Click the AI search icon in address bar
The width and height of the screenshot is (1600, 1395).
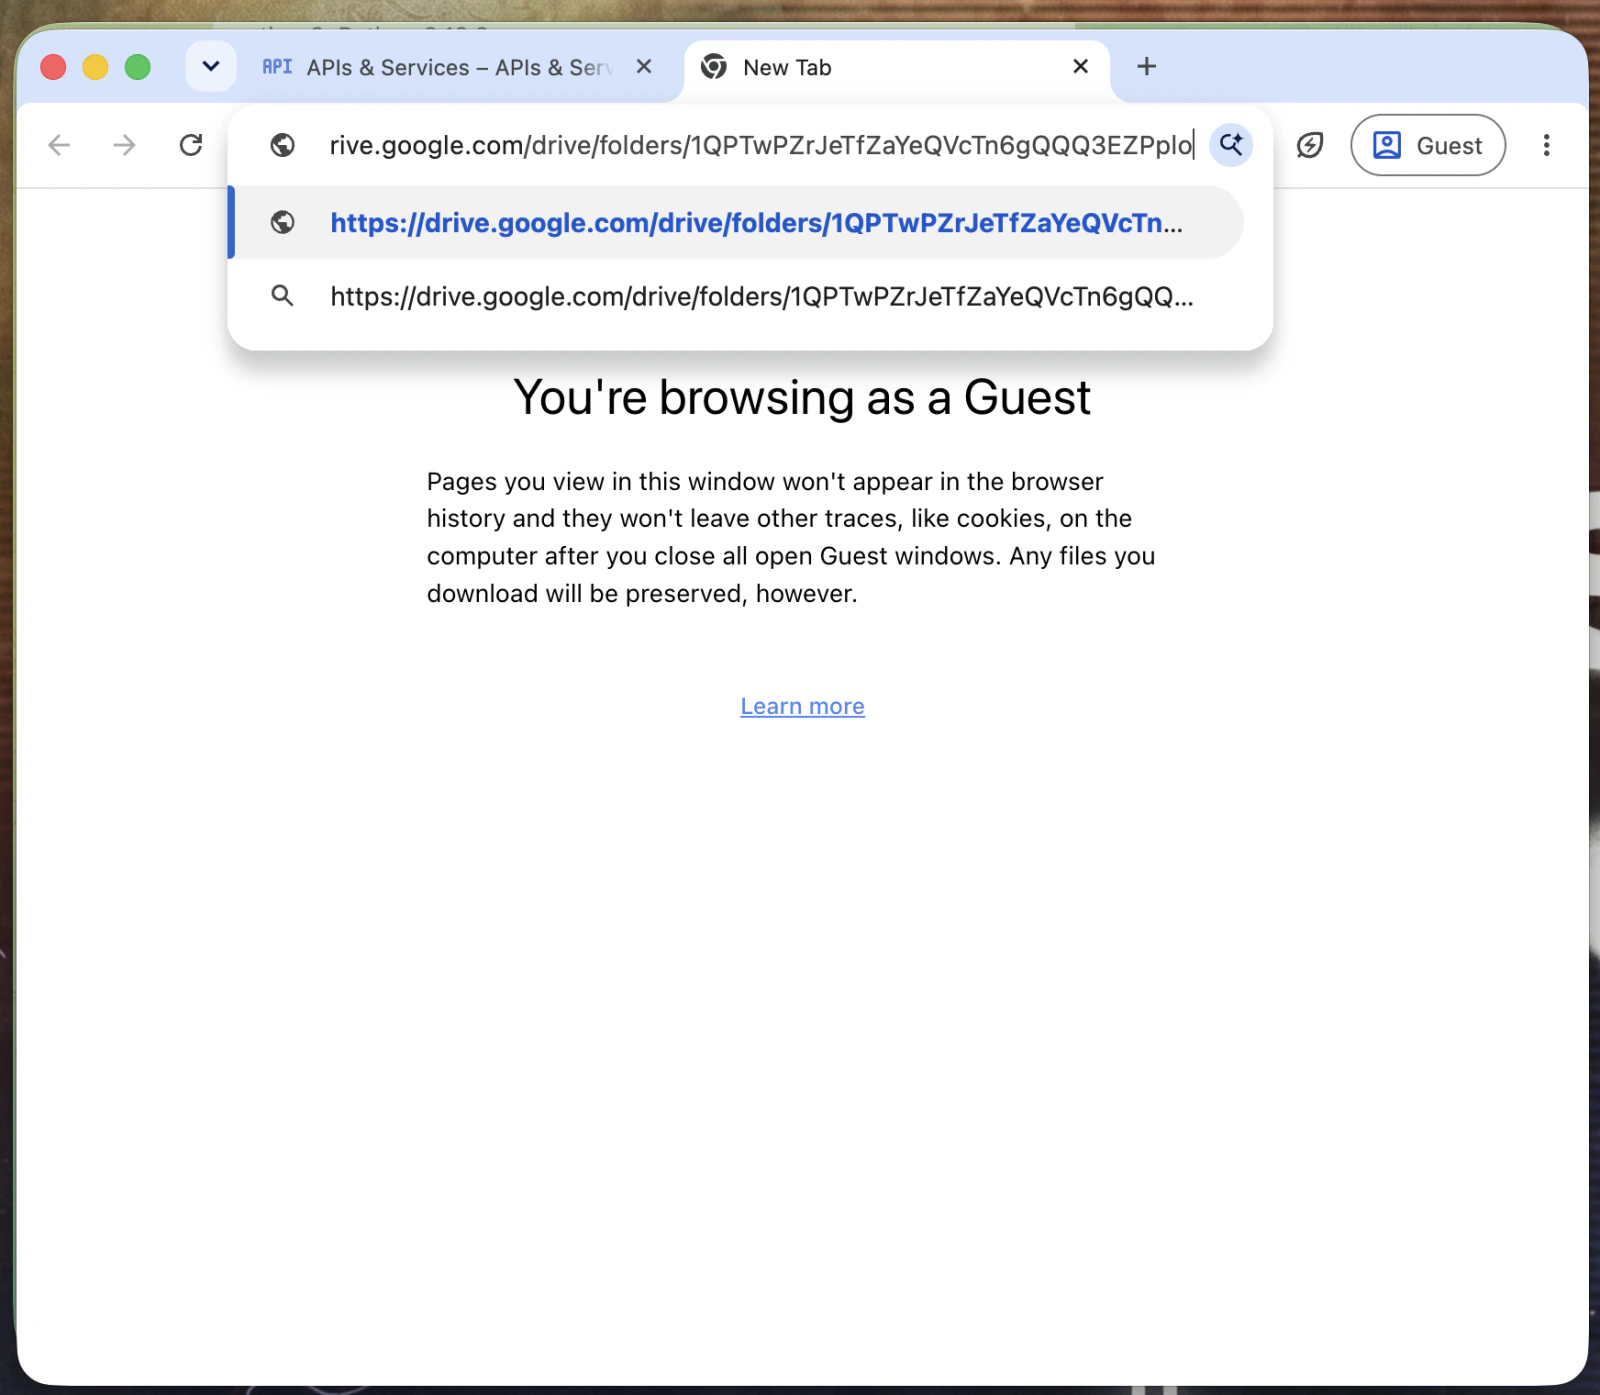pyautogui.click(x=1231, y=146)
